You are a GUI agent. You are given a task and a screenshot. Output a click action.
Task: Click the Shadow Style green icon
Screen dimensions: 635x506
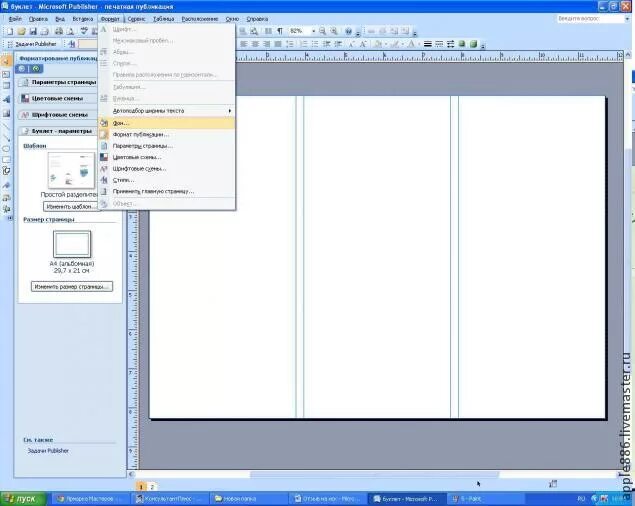click(462, 44)
